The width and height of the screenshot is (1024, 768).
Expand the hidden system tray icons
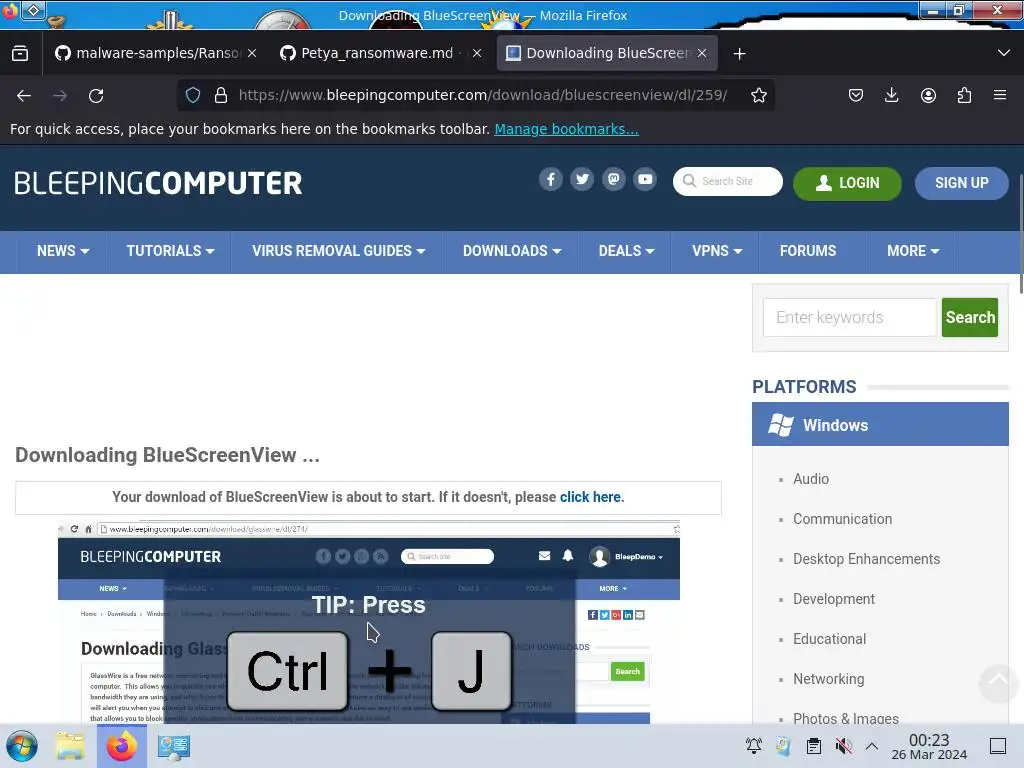pos(872,746)
